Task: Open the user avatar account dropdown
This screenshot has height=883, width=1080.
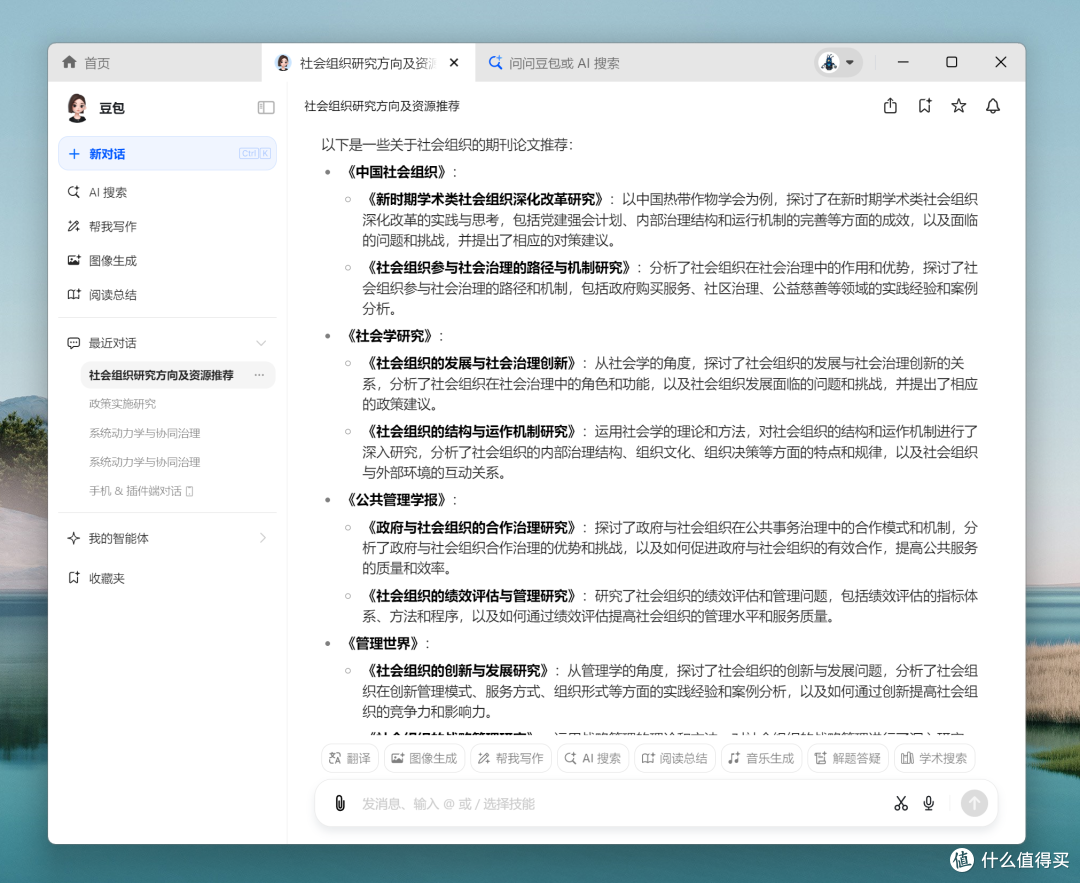Action: click(x=837, y=63)
